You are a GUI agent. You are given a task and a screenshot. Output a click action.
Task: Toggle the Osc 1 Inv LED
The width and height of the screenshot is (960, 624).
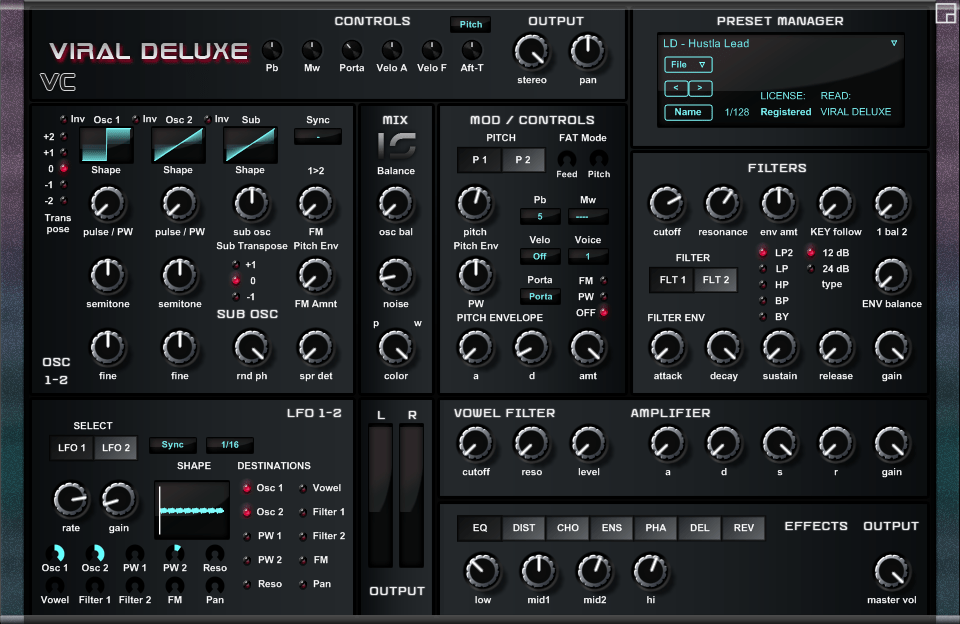(x=62, y=119)
